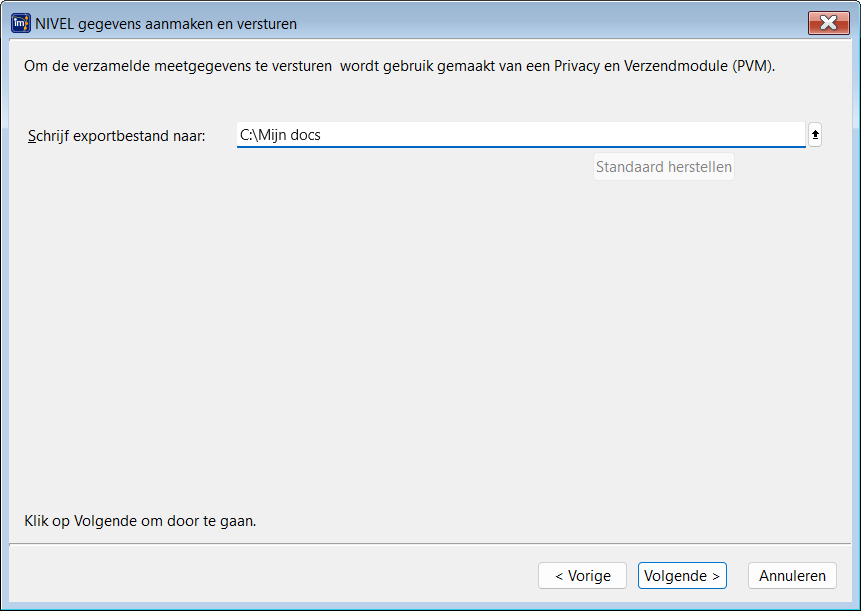Image resolution: width=861 pixels, height=611 pixels.
Task: Close the NIVEL gegevens dialog window
Action: click(827, 23)
